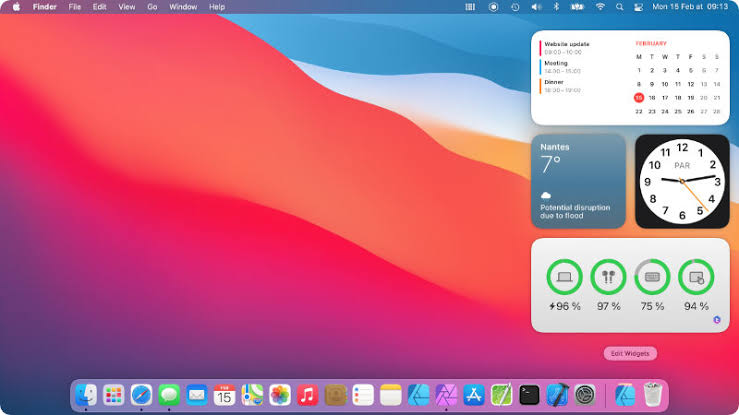Open Terminal from the dock
Image resolution: width=739 pixels, height=415 pixels.
(x=530, y=395)
